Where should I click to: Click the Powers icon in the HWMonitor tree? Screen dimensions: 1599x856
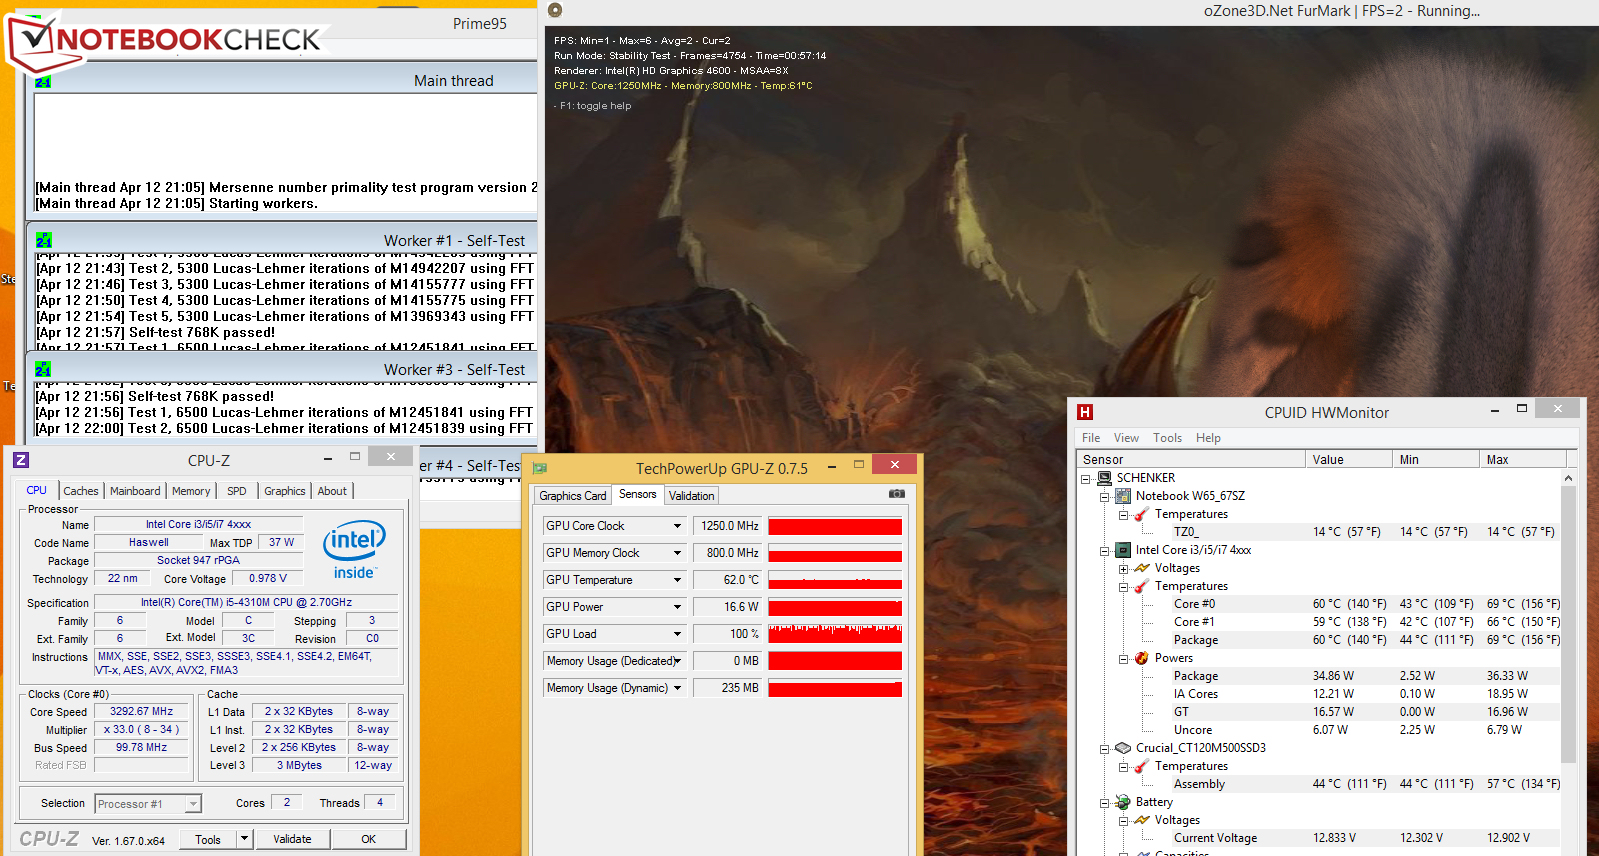(x=1142, y=658)
